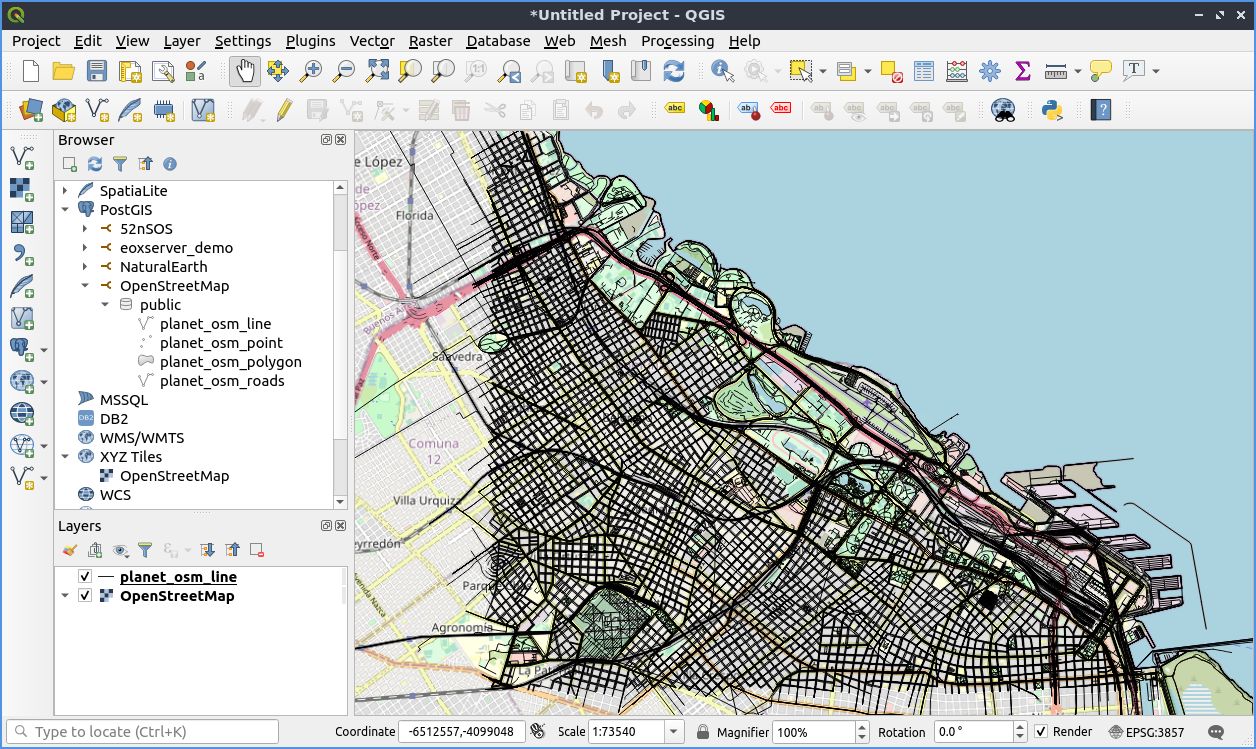
Task: Refresh the map canvas with the blue arrows
Action: 674,71
